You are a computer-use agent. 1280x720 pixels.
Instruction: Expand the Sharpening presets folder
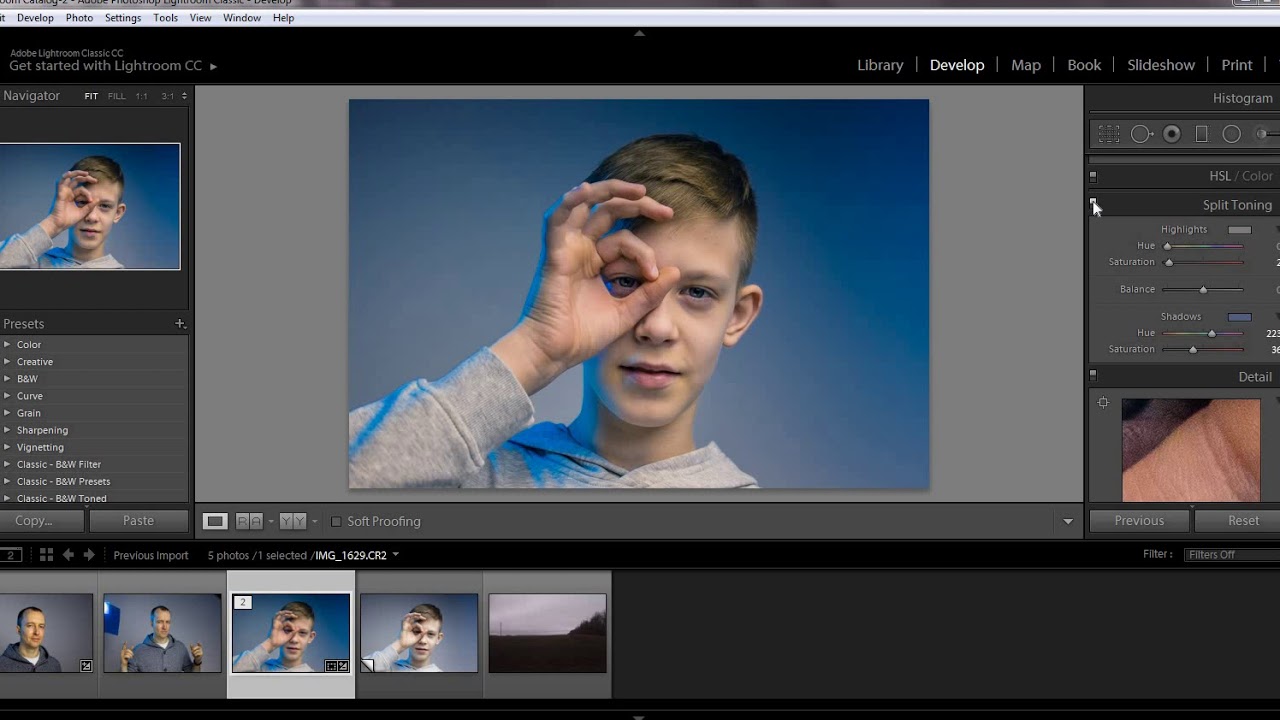(8, 430)
